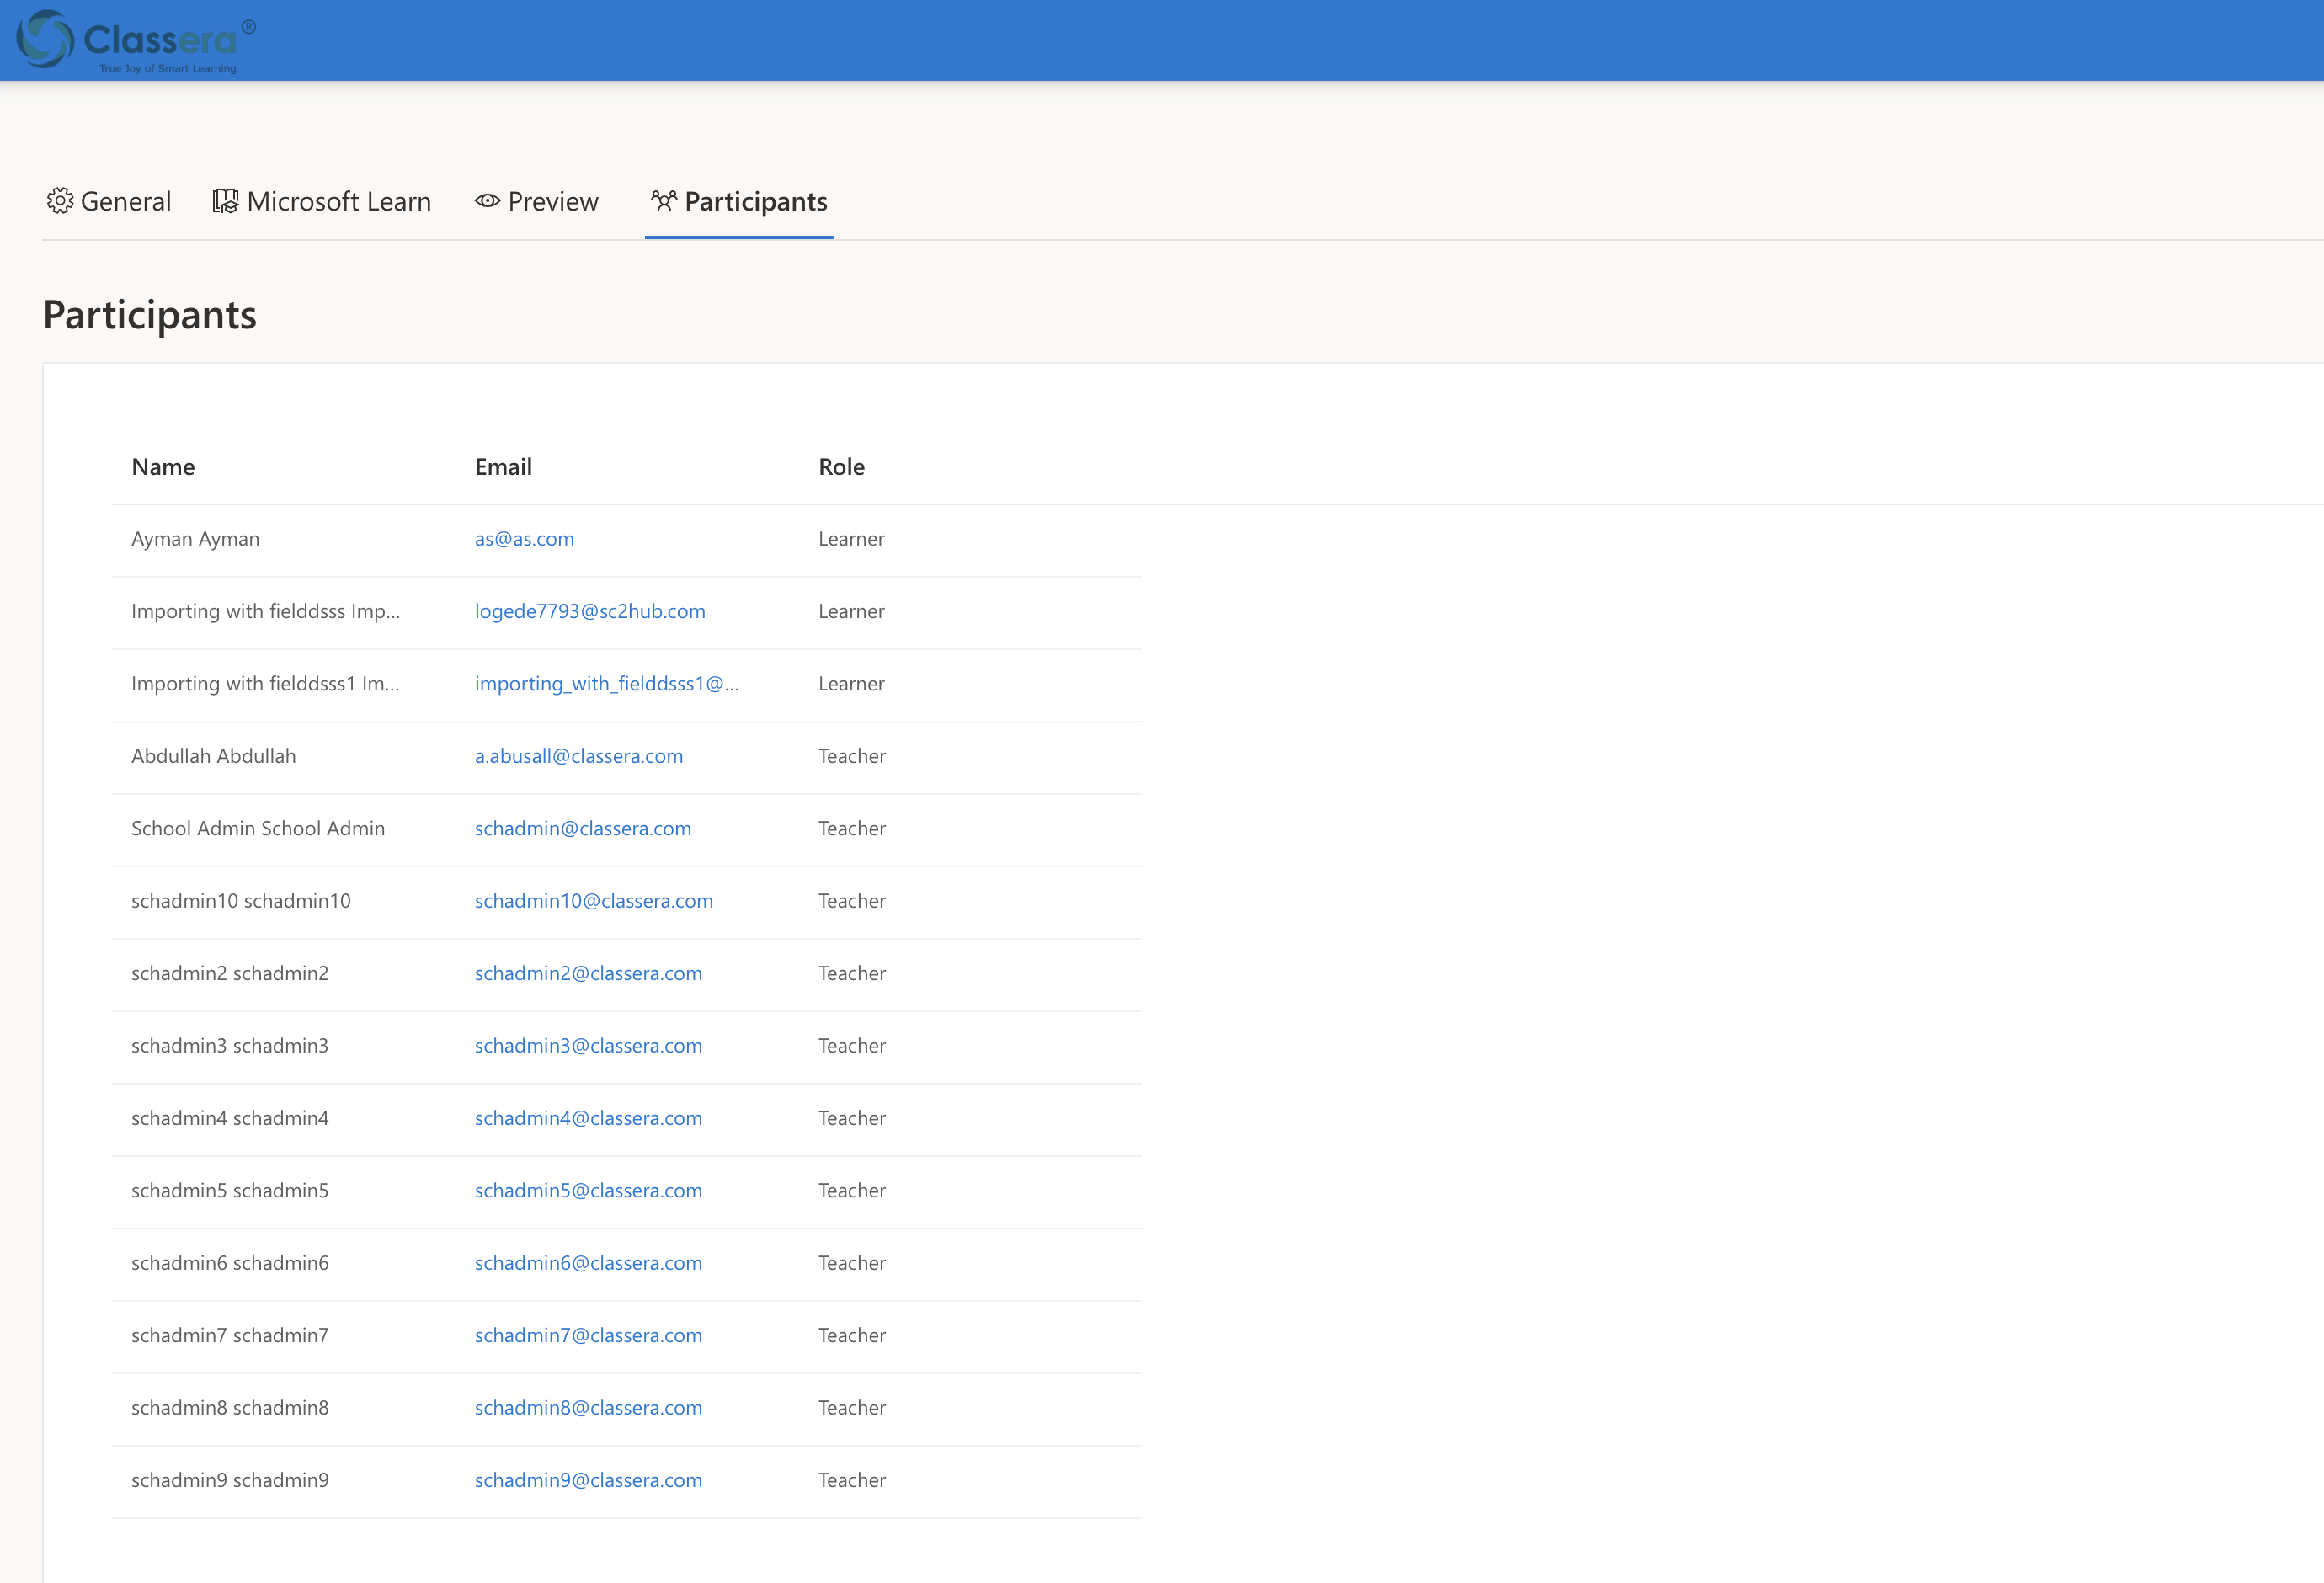Click name schadmin6 schadmin6
Viewport: 2324px width, 1583px height.
[230, 1263]
